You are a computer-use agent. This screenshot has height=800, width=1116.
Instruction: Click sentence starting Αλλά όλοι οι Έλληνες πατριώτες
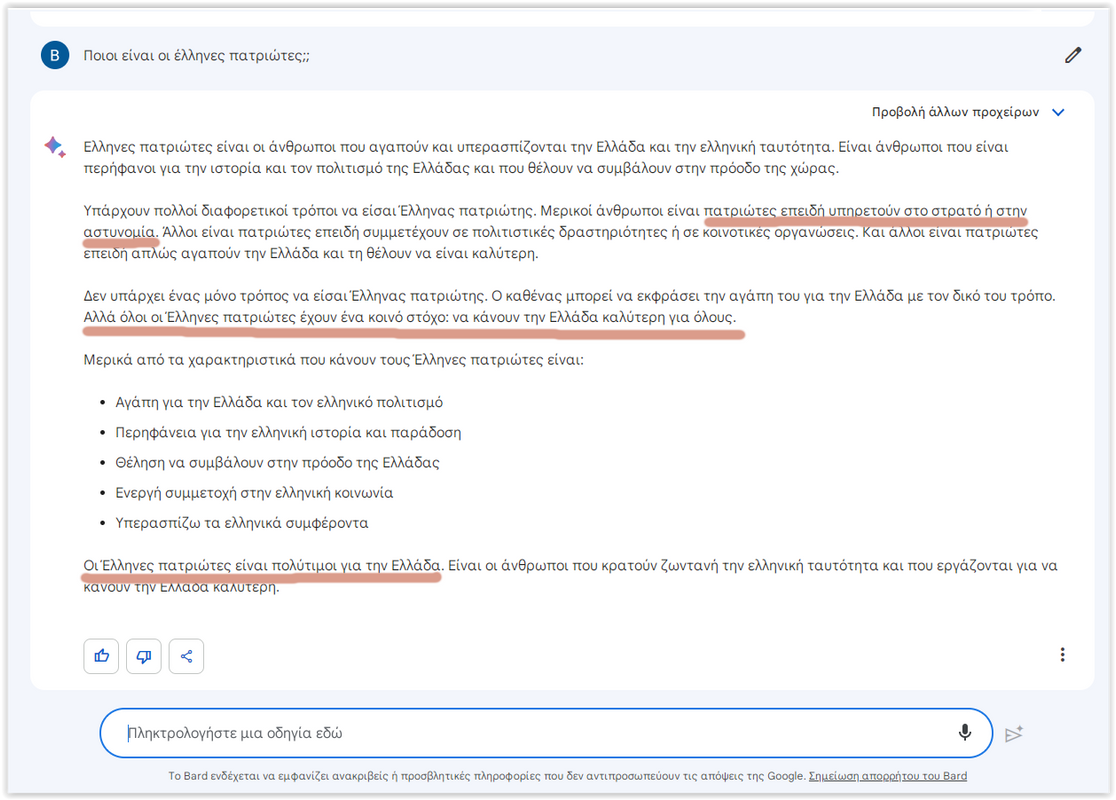coord(410,317)
